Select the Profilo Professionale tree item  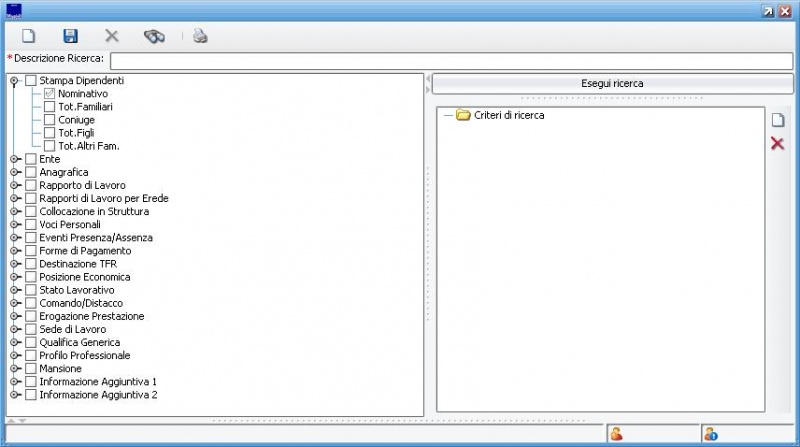click(x=85, y=356)
